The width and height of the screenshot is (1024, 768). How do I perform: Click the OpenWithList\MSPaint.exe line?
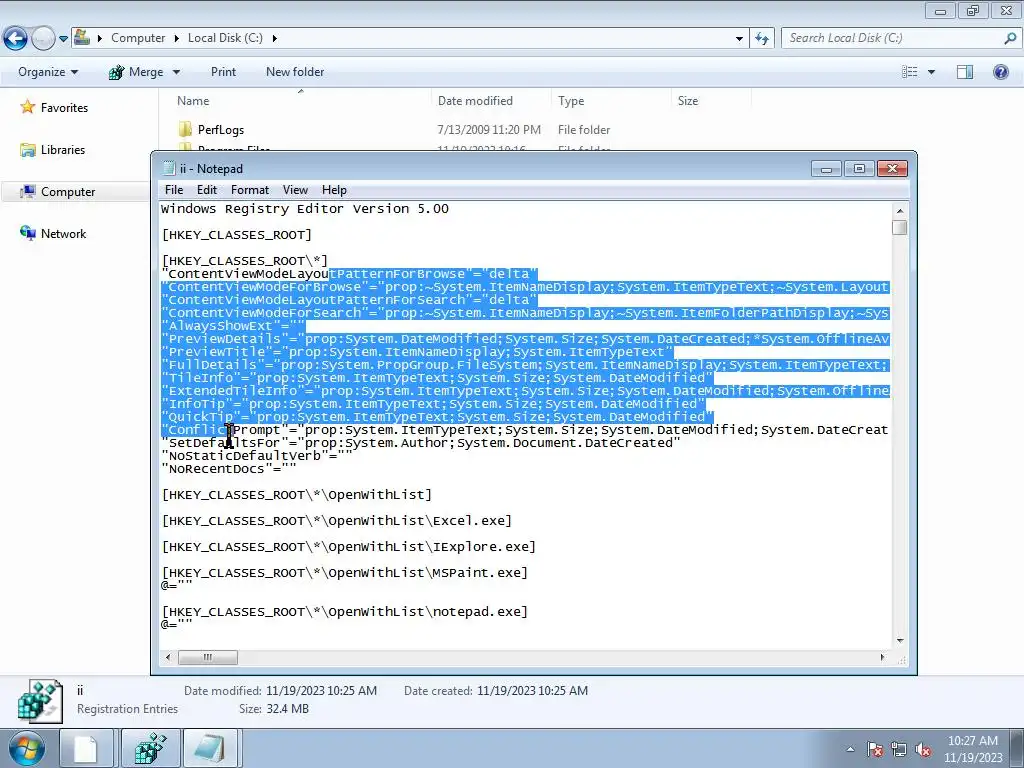(x=344, y=573)
